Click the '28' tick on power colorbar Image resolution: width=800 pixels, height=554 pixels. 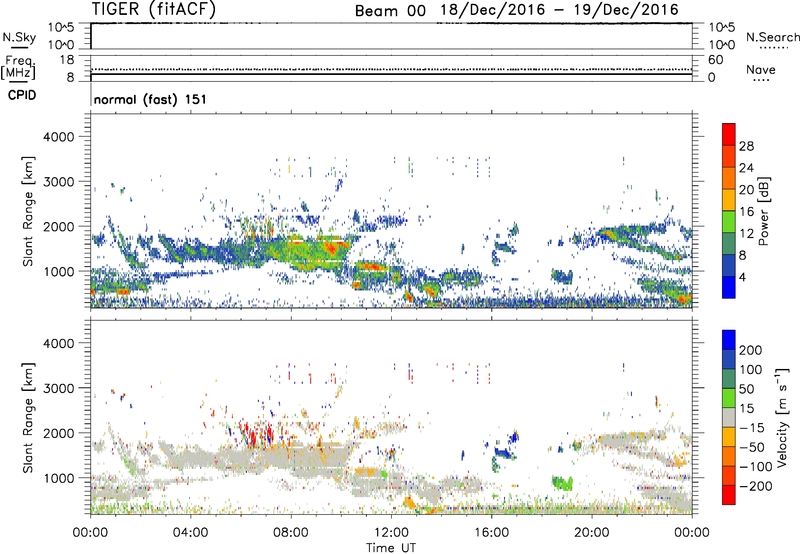(746, 146)
